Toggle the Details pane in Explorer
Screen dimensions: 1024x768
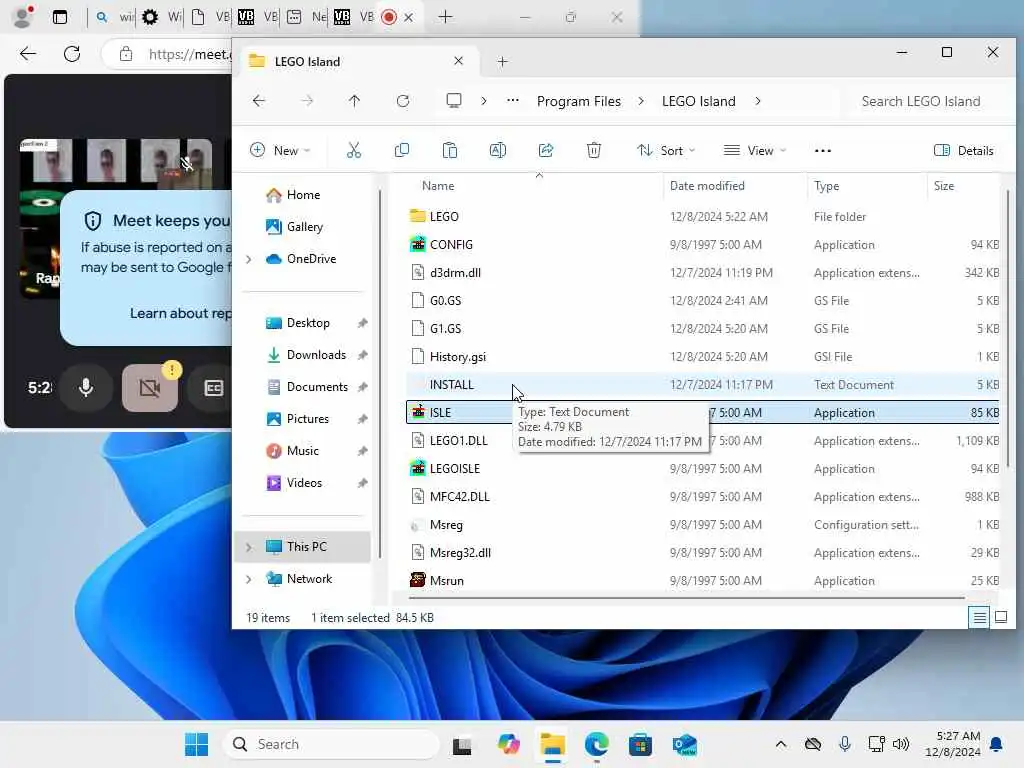click(964, 151)
